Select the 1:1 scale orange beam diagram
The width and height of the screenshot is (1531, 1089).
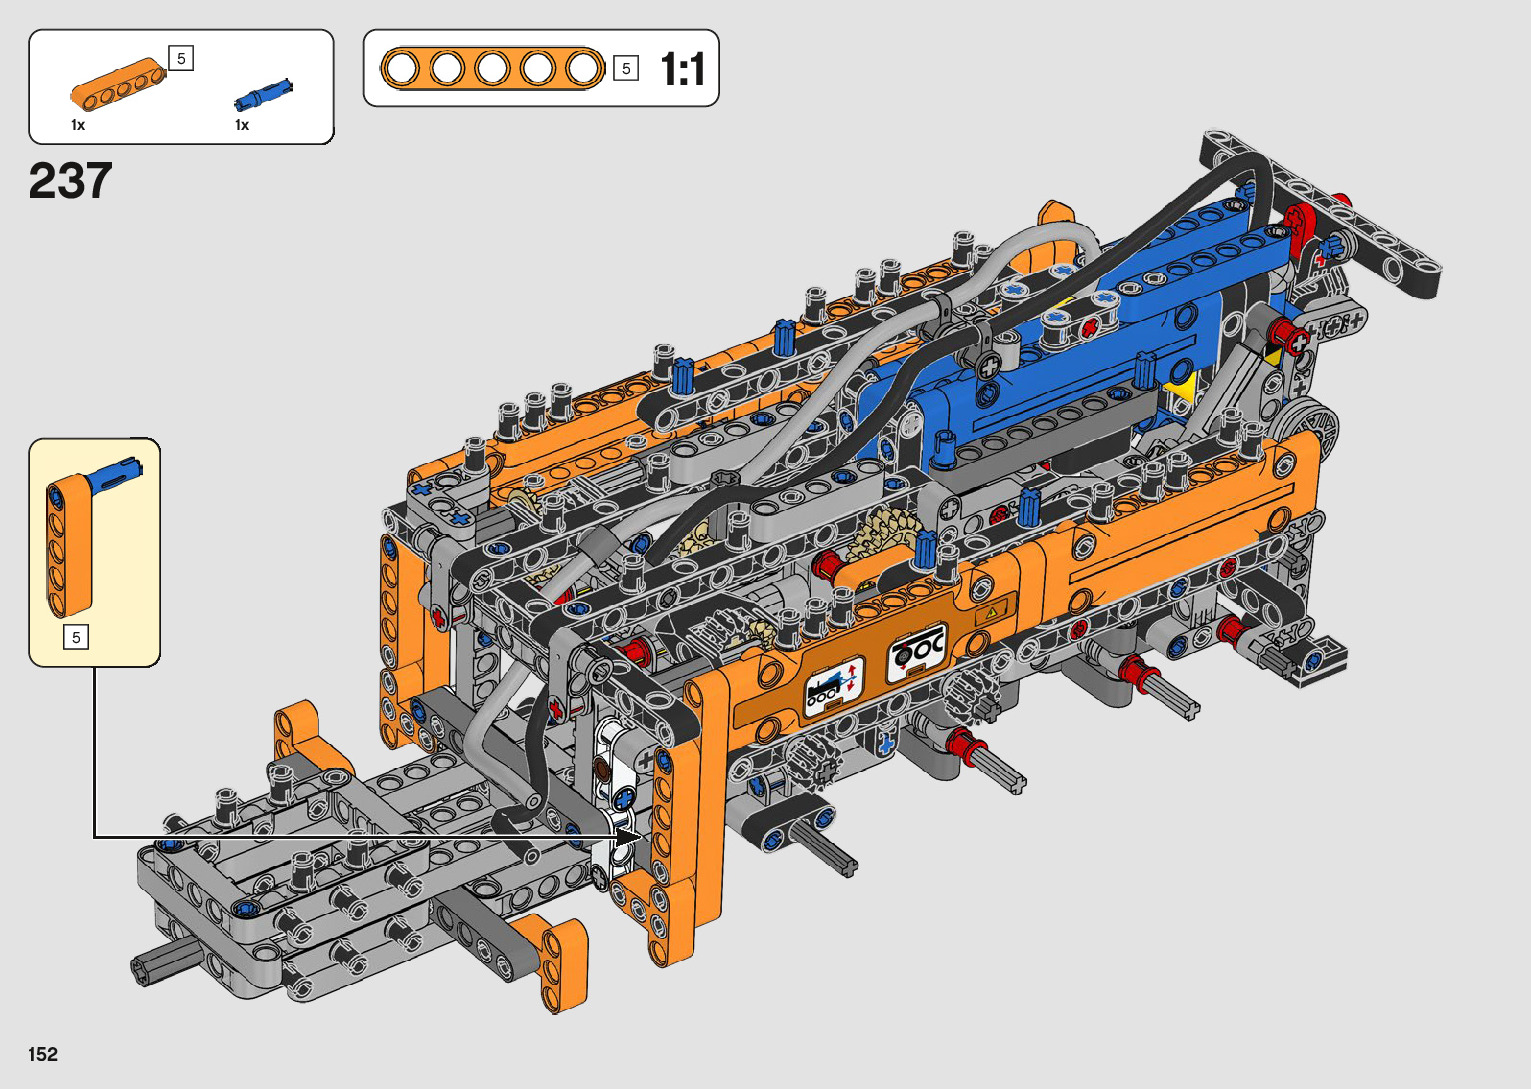pyautogui.click(x=492, y=69)
